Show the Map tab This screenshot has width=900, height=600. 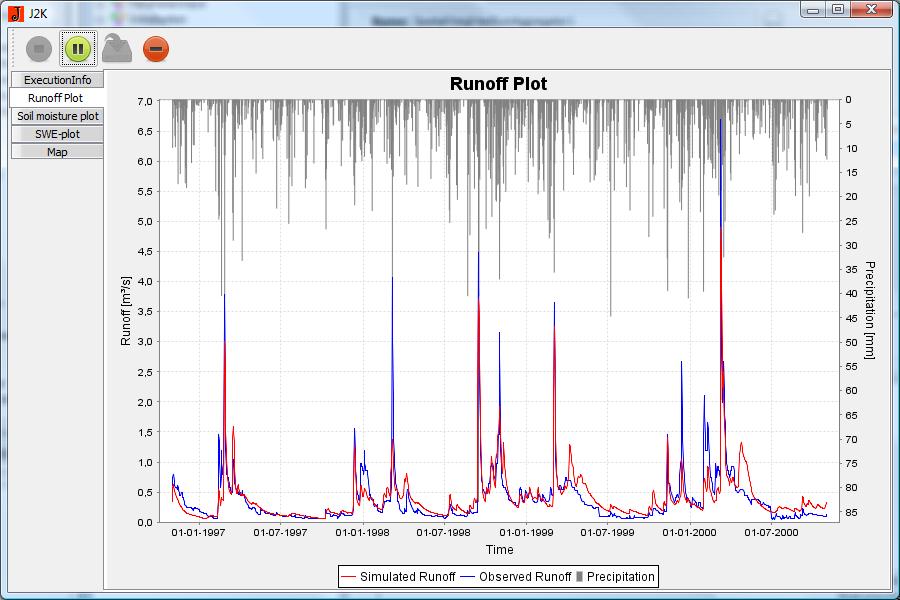coord(57,152)
